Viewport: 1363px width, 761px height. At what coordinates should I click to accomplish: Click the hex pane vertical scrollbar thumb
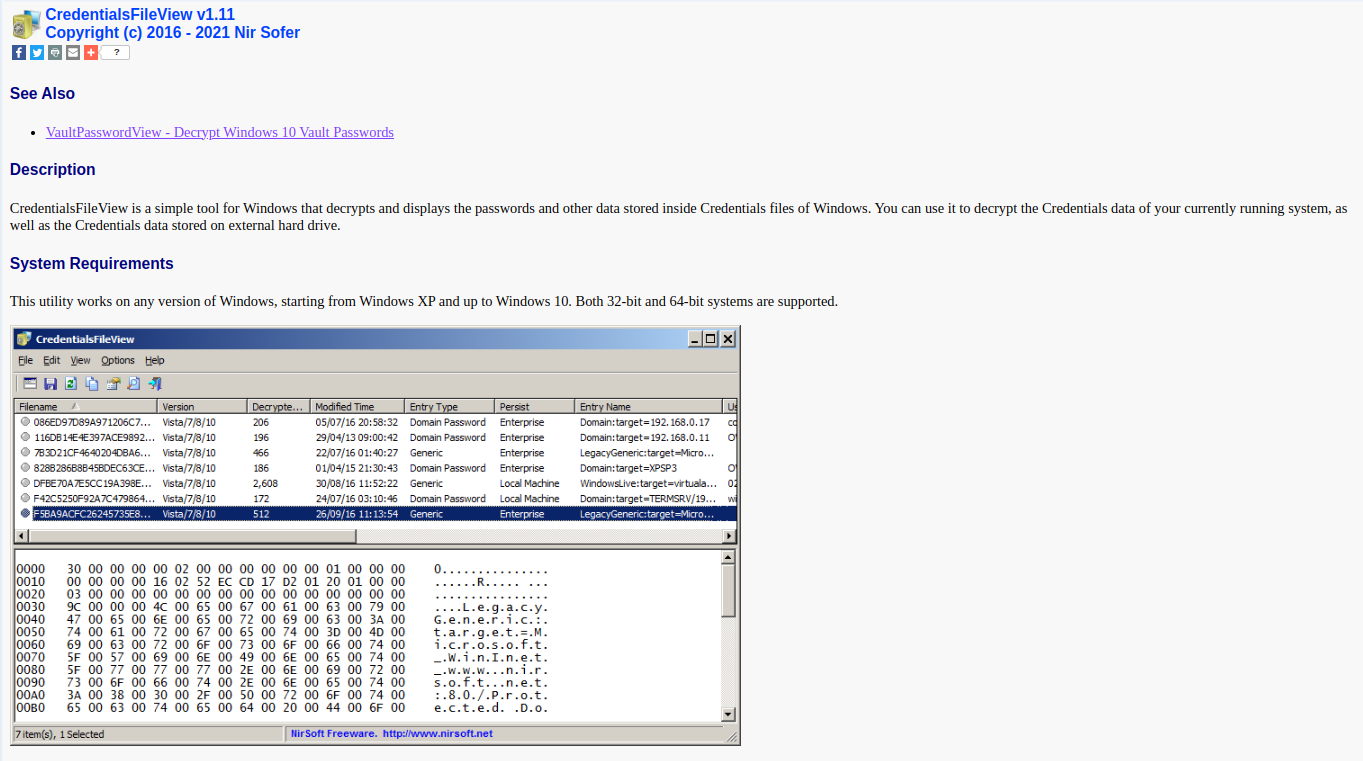pyautogui.click(x=728, y=591)
